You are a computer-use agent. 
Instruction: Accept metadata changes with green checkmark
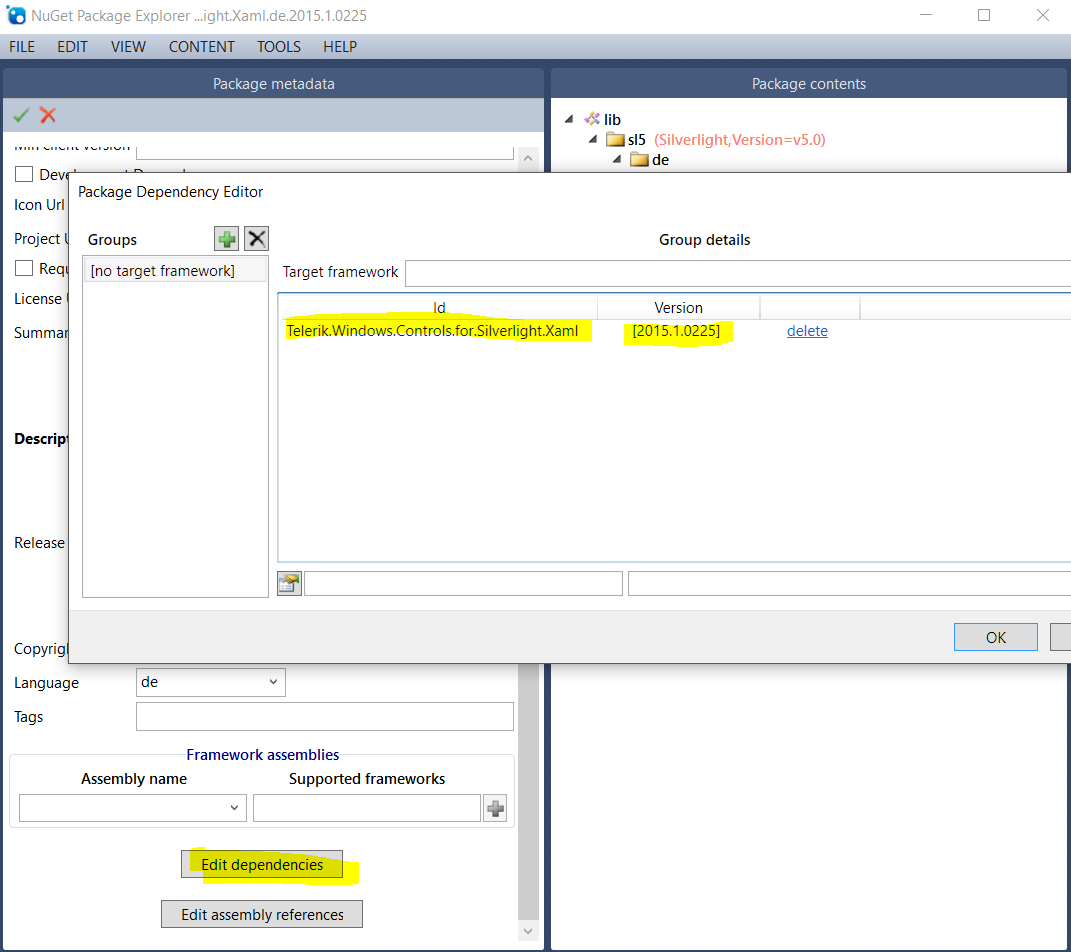pyautogui.click(x=21, y=115)
